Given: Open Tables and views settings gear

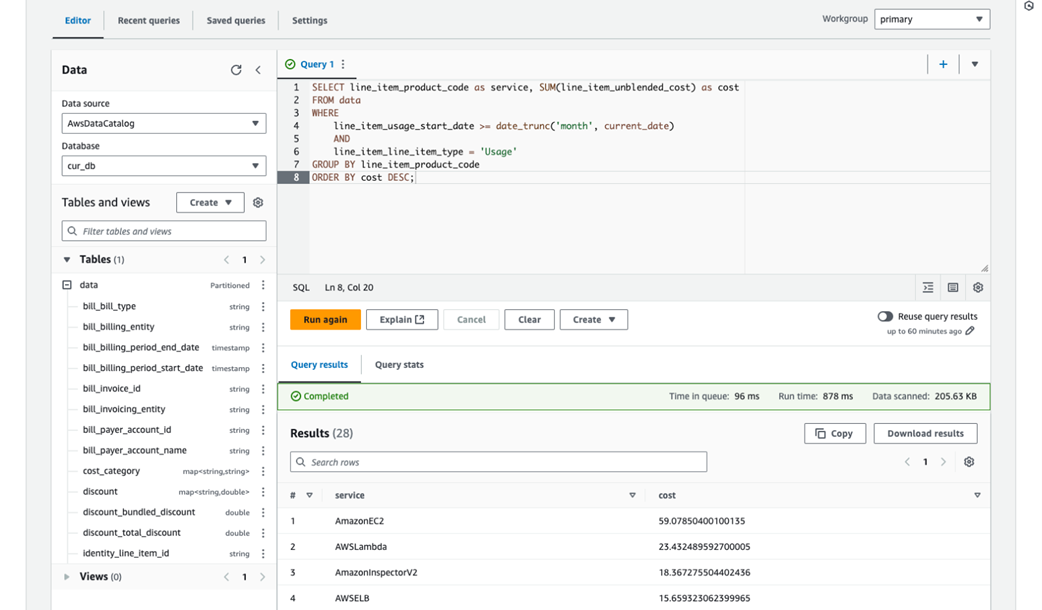Looking at the screenshot, I should point(258,203).
